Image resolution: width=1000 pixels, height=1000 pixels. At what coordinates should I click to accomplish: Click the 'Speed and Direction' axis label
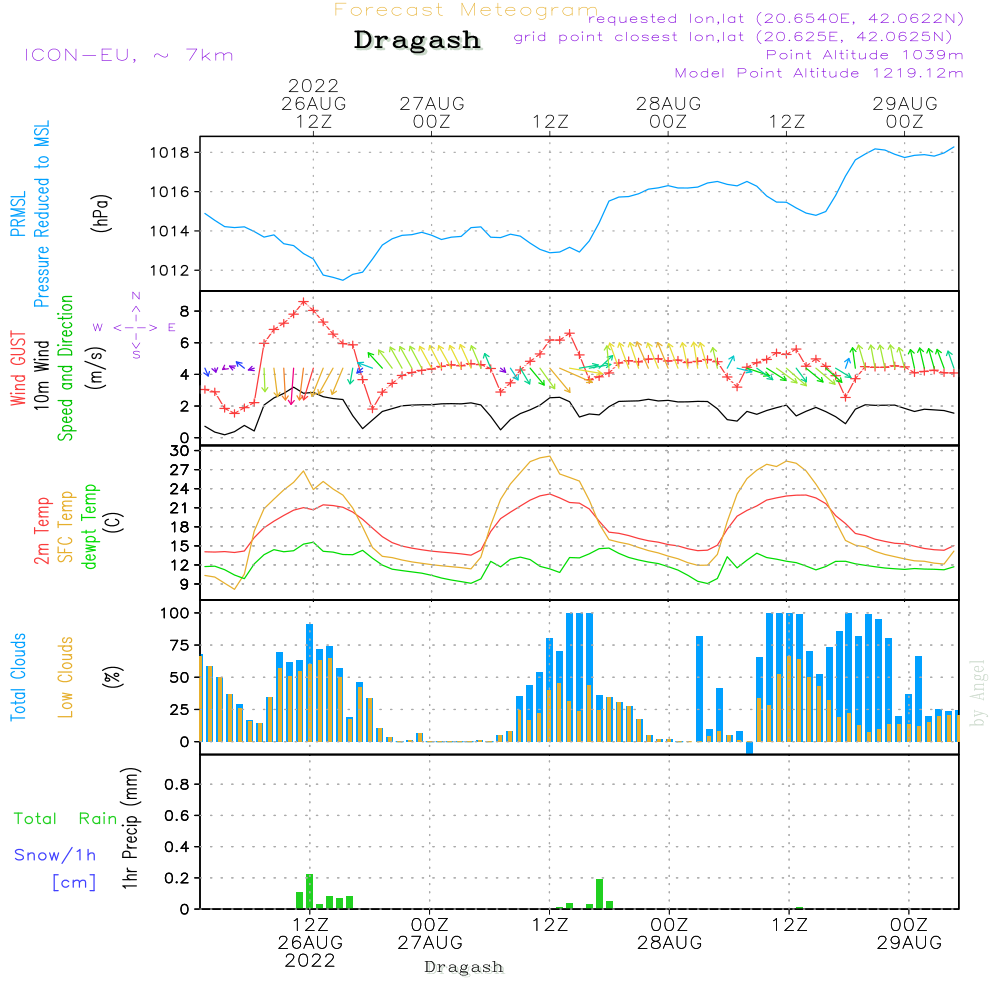pos(65,368)
